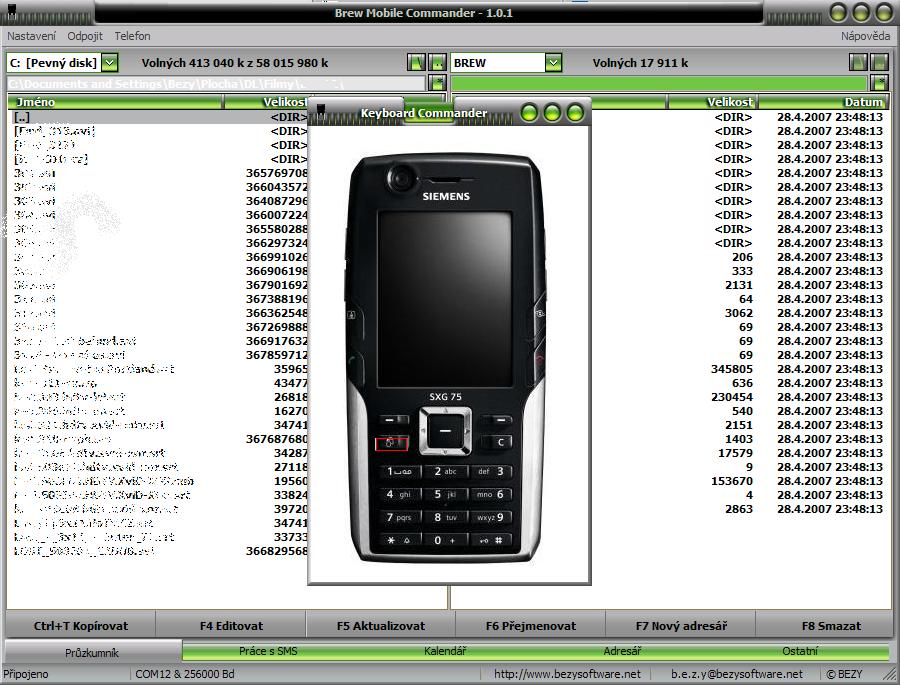Screen dimensions: 900x685
Task: Click the small button beside the left path field
Action: (437, 83)
